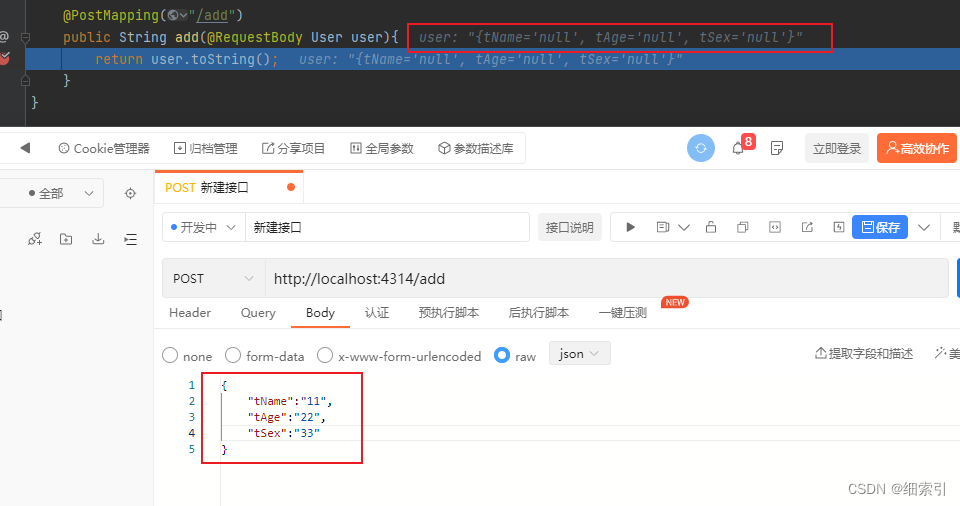
Task: Open the POST method dropdown
Action: point(214,278)
